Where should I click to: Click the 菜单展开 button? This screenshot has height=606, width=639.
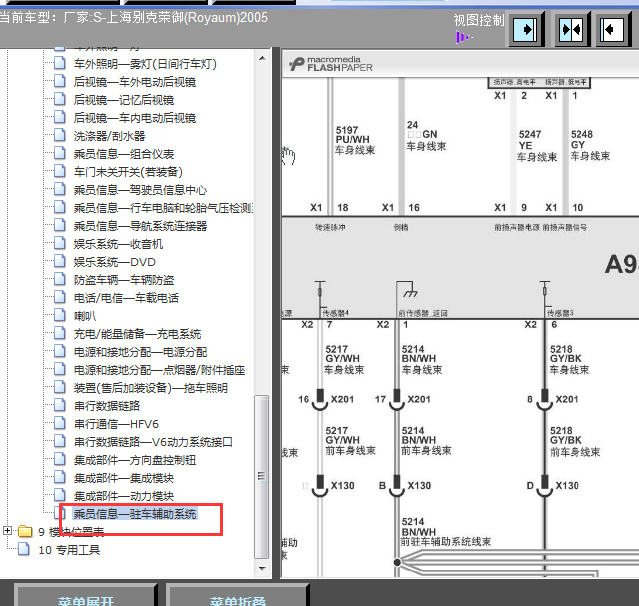pos(86,596)
